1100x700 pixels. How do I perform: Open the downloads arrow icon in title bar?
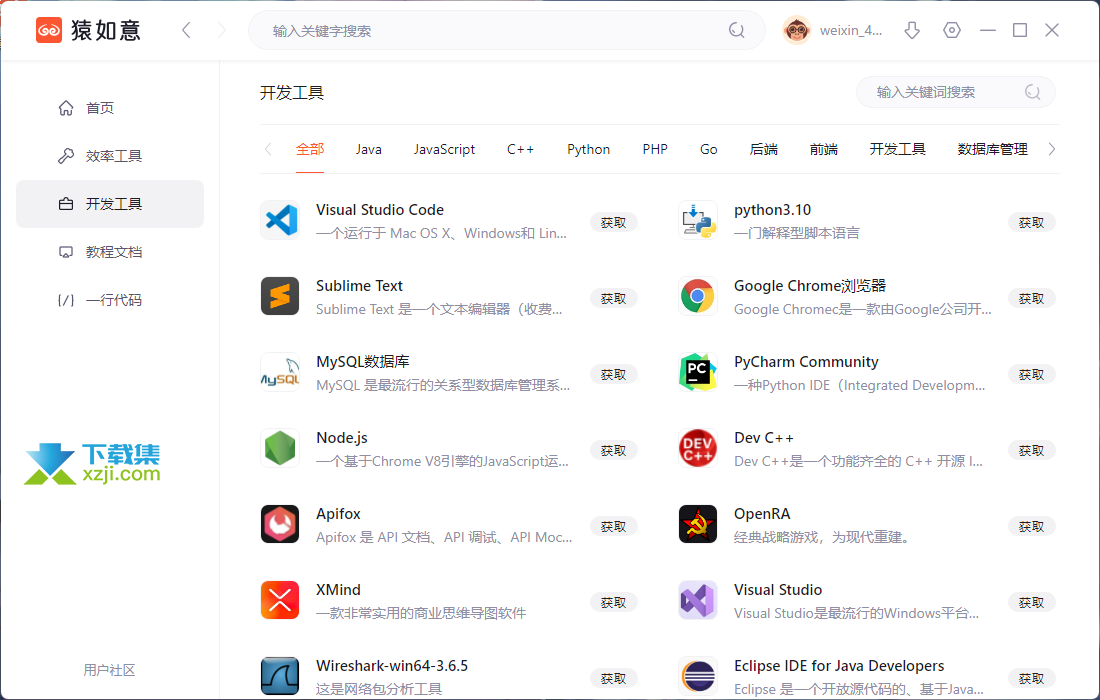coord(912,30)
